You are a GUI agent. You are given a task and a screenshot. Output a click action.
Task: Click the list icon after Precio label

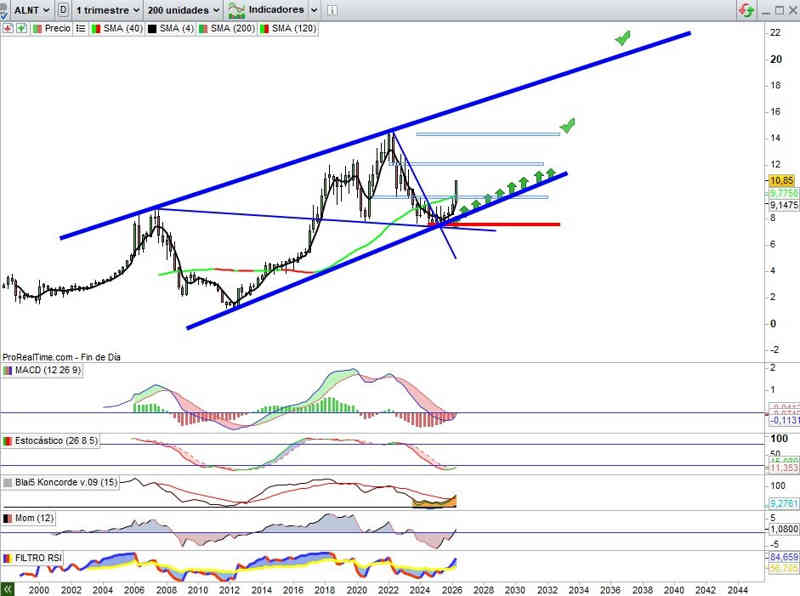[x=80, y=29]
